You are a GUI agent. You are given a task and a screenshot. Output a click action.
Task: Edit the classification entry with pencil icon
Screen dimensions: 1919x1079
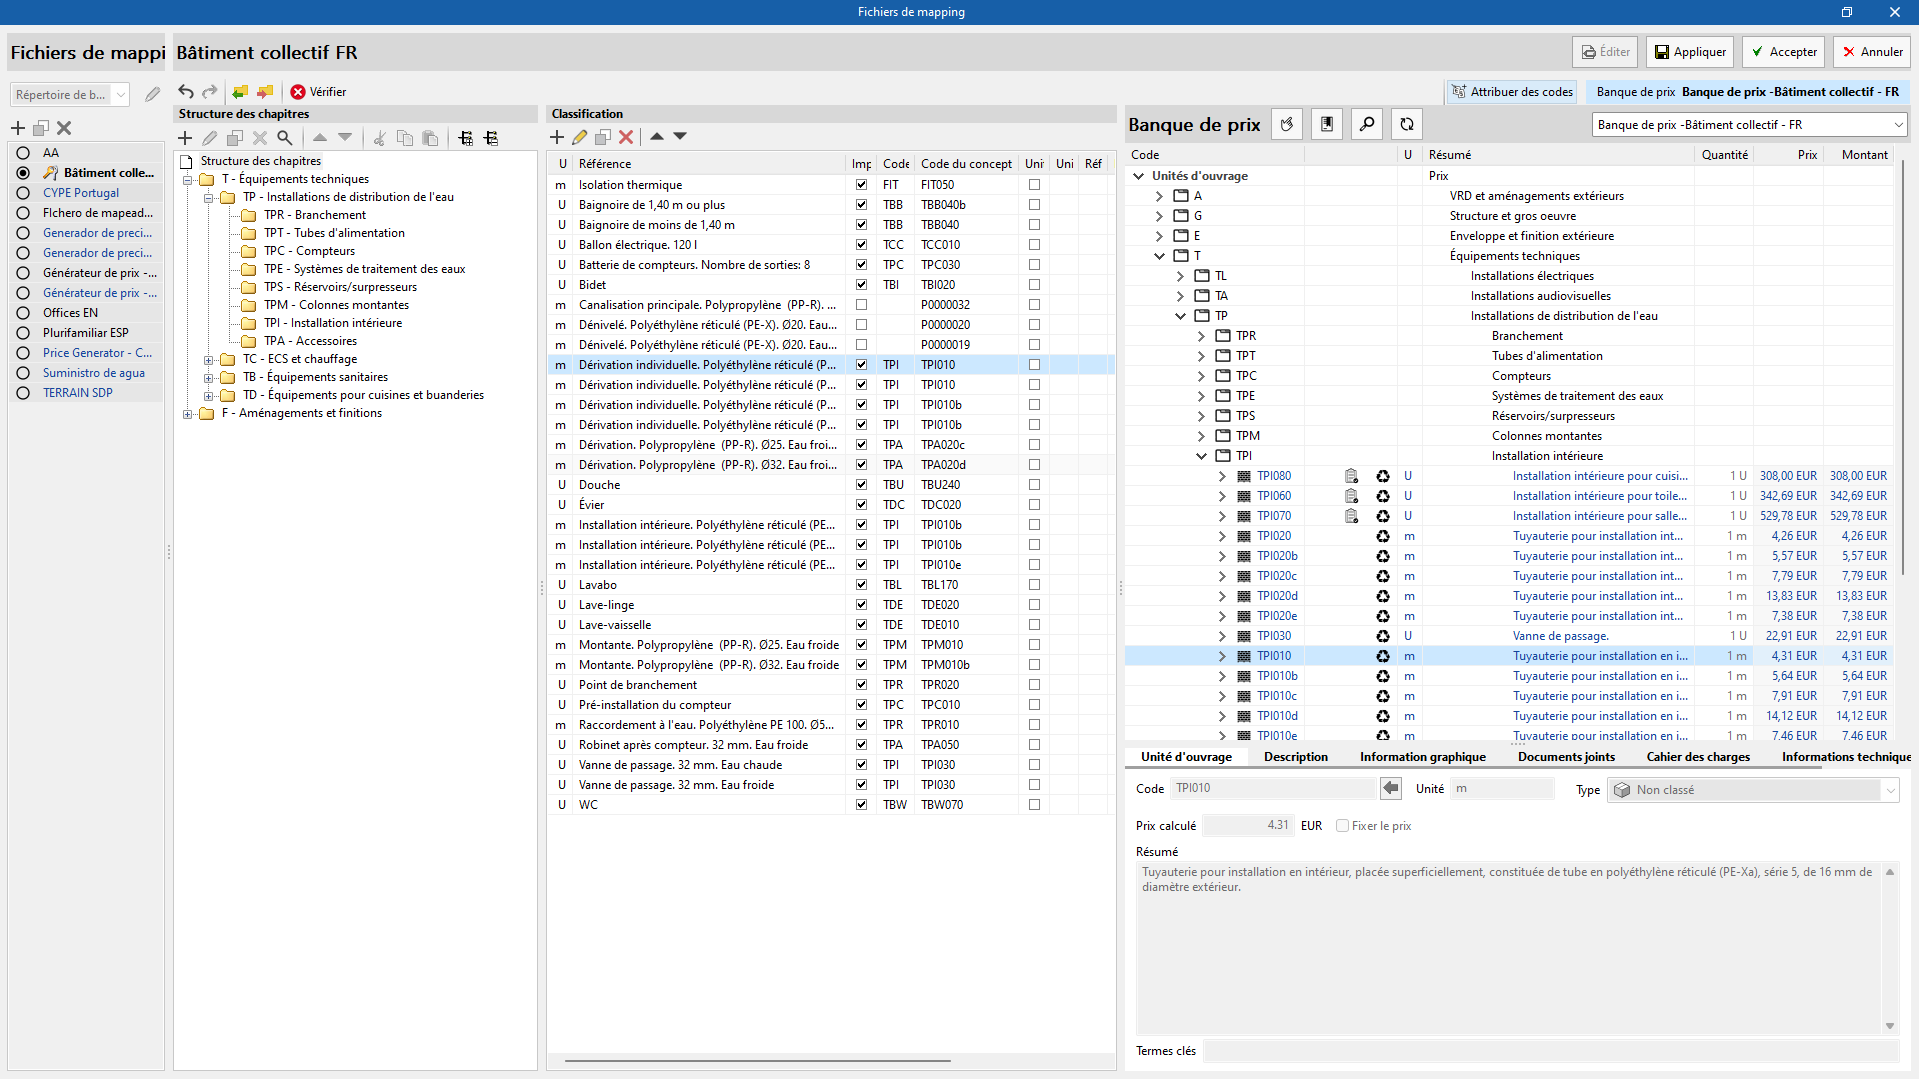pyautogui.click(x=580, y=137)
